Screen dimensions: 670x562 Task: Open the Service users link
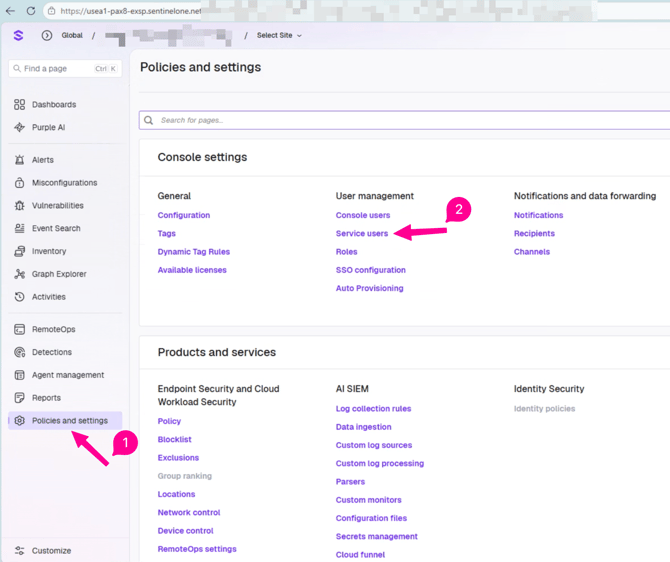click(361, 233)
